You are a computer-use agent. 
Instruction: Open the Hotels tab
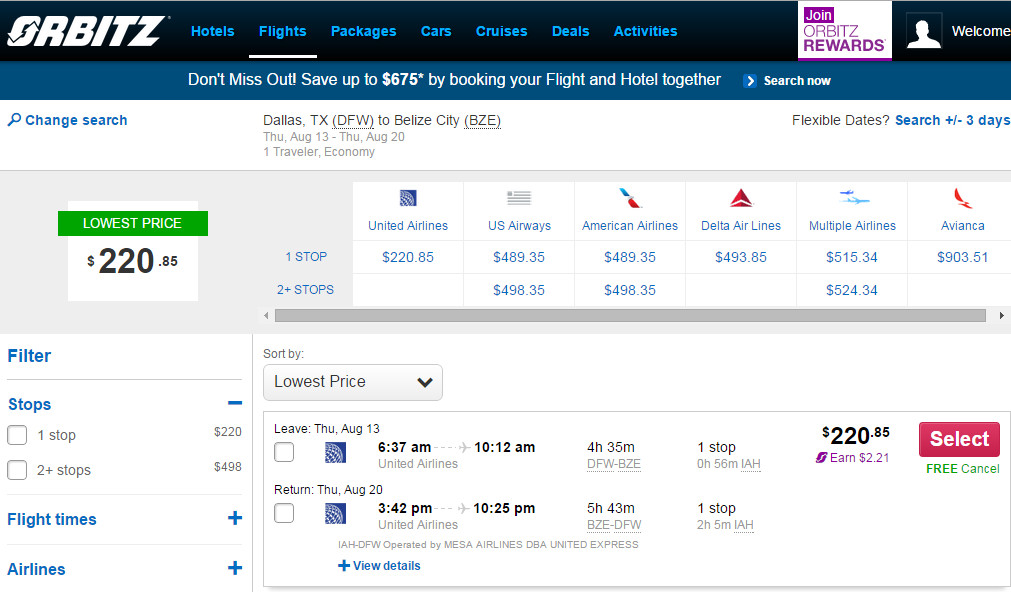[x=213, y=31]
